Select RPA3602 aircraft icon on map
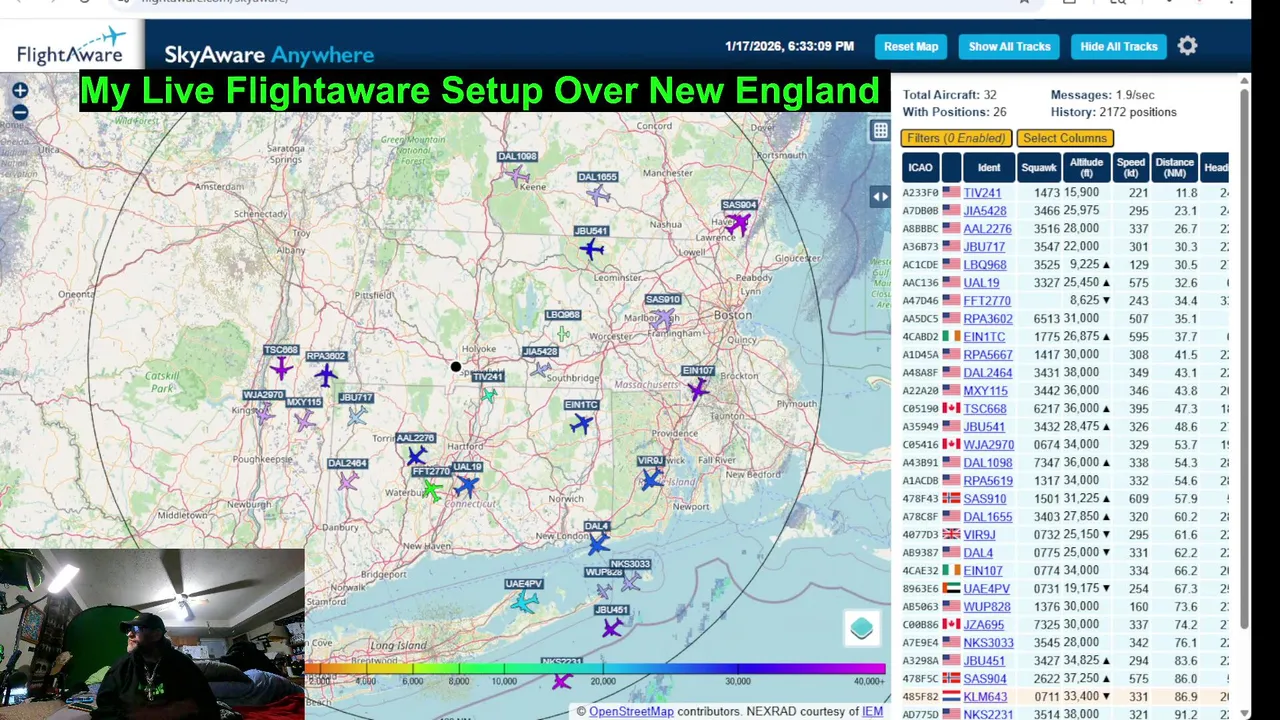Viewport: 1280px width, 720px height. coord(325,375)
